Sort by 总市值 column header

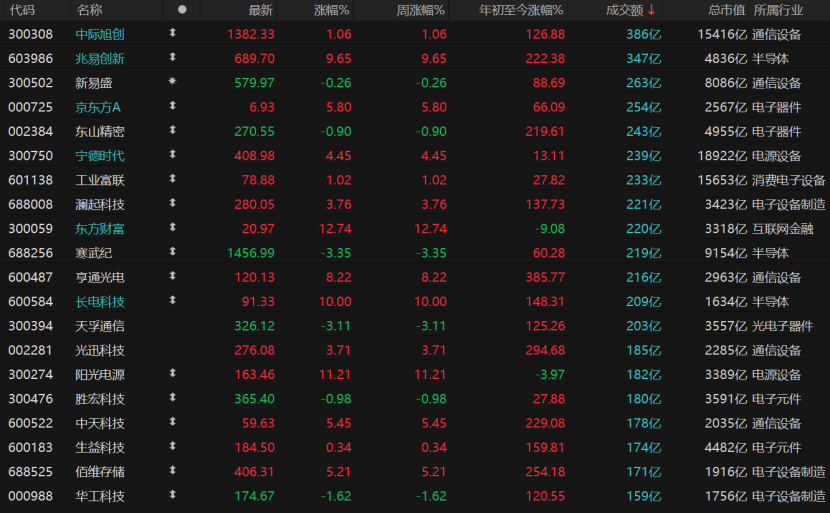(x=726, y=10)
